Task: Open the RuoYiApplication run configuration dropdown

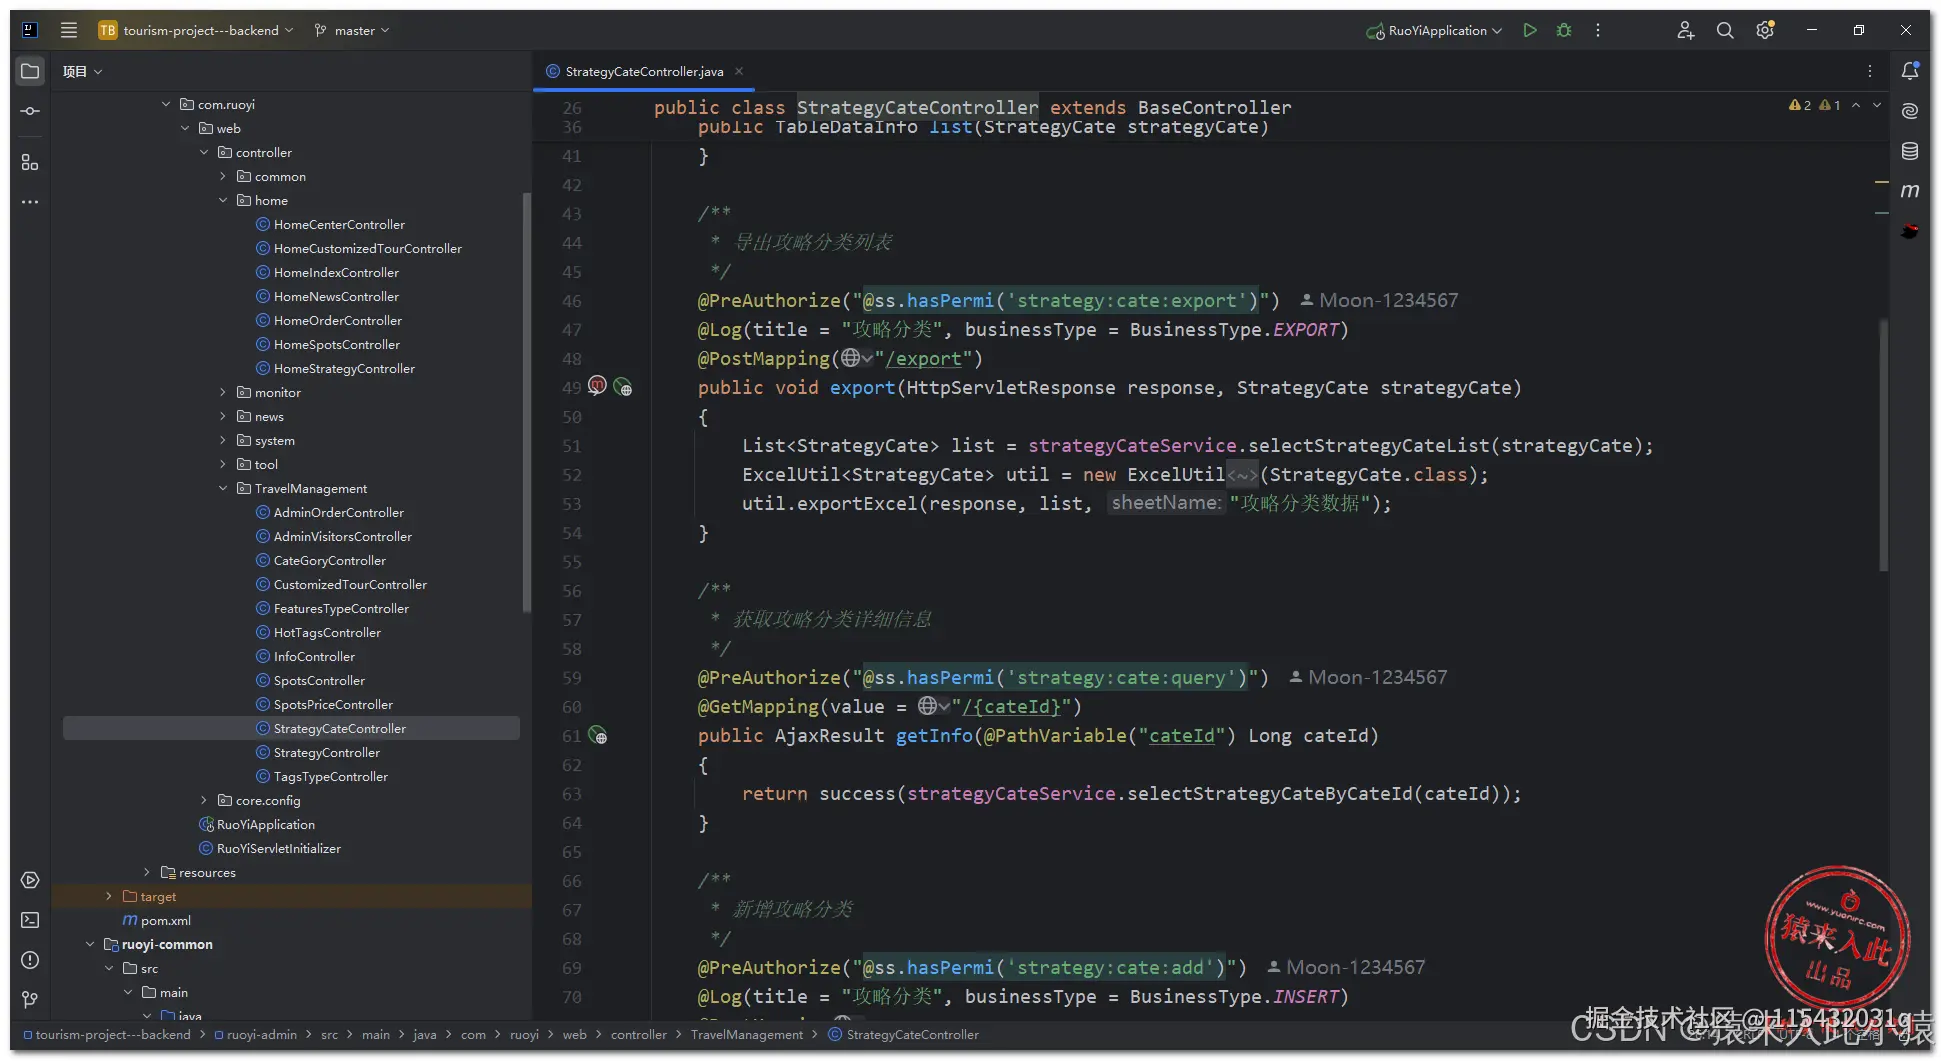Action: [1436, 31]
